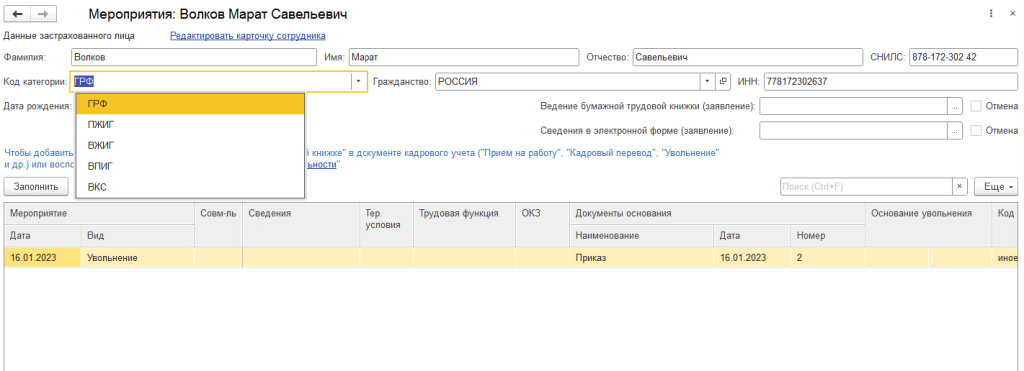Viewport: 1024px width, 371px height.
Task: Go back with the left arrow button
Action: [x=18, y=14]
